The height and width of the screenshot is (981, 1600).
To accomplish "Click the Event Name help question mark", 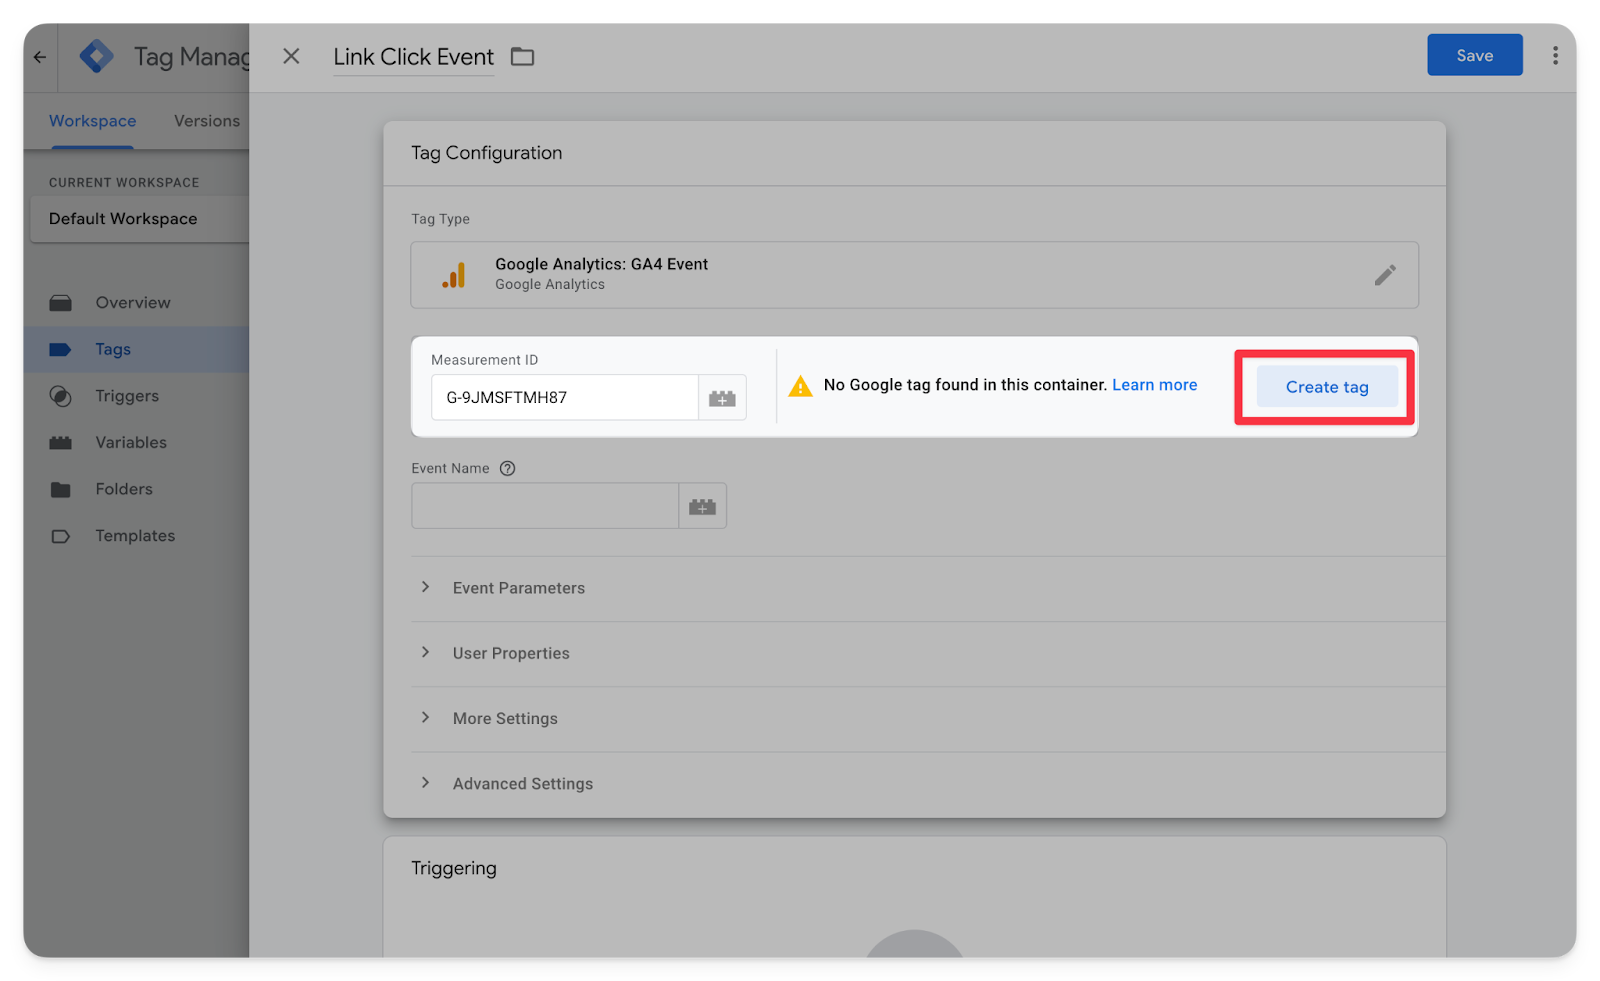I will click(x=507, y=468).
